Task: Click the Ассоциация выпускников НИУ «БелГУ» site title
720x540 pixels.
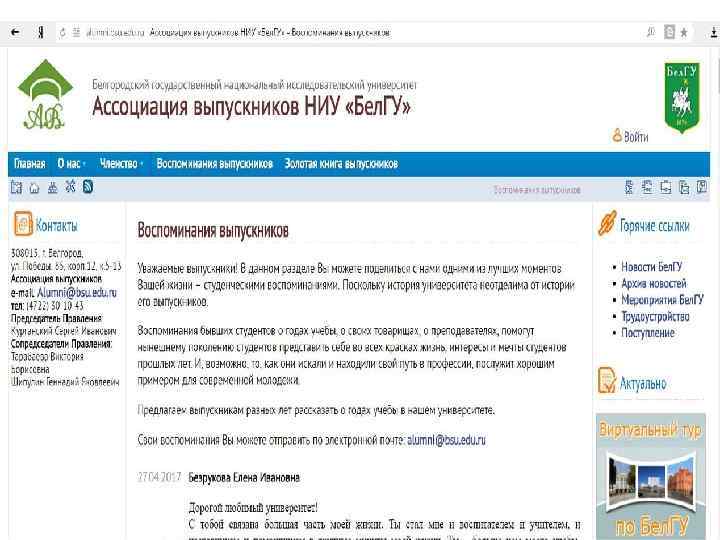Action: pyautogui.click(x=251, y=107)
